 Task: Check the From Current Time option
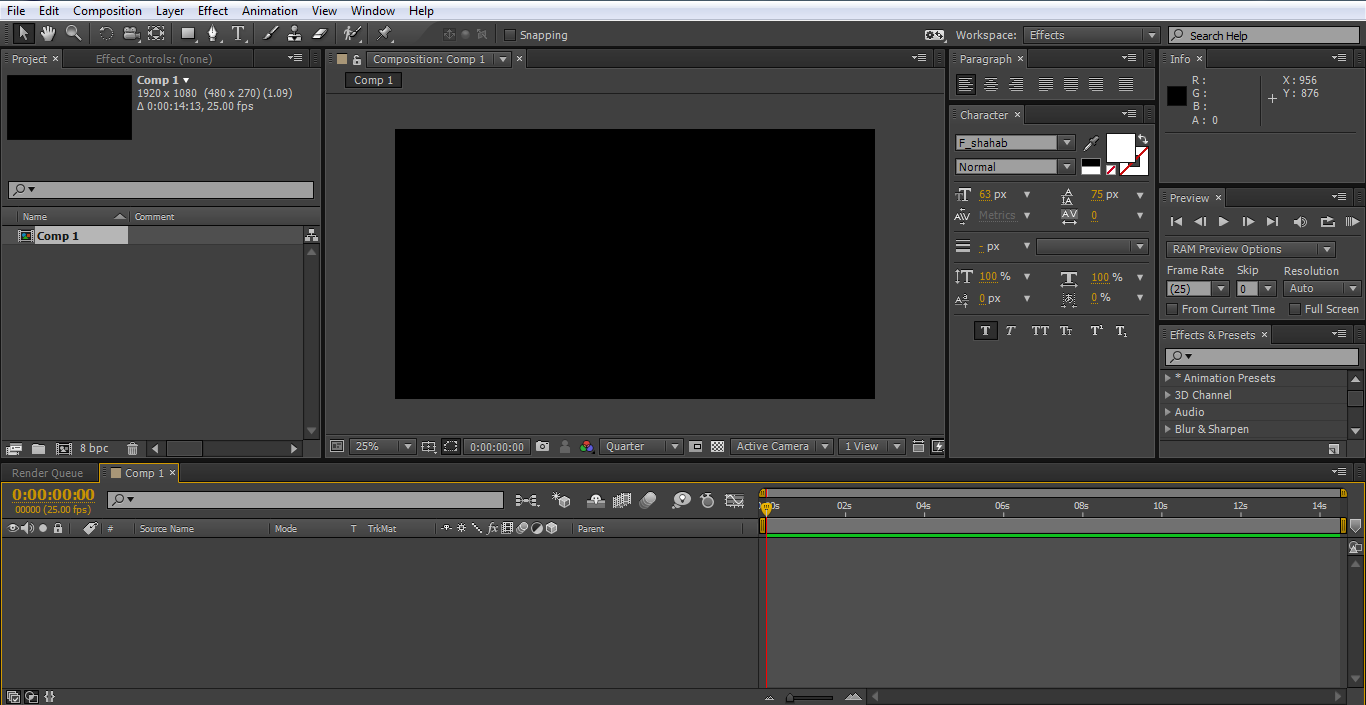click(x=1172, y=309)
